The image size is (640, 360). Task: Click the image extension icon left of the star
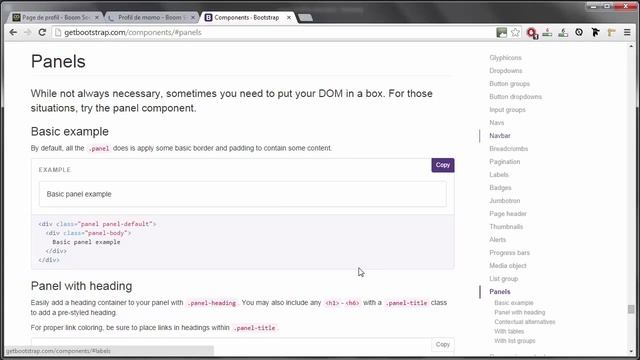501,33
